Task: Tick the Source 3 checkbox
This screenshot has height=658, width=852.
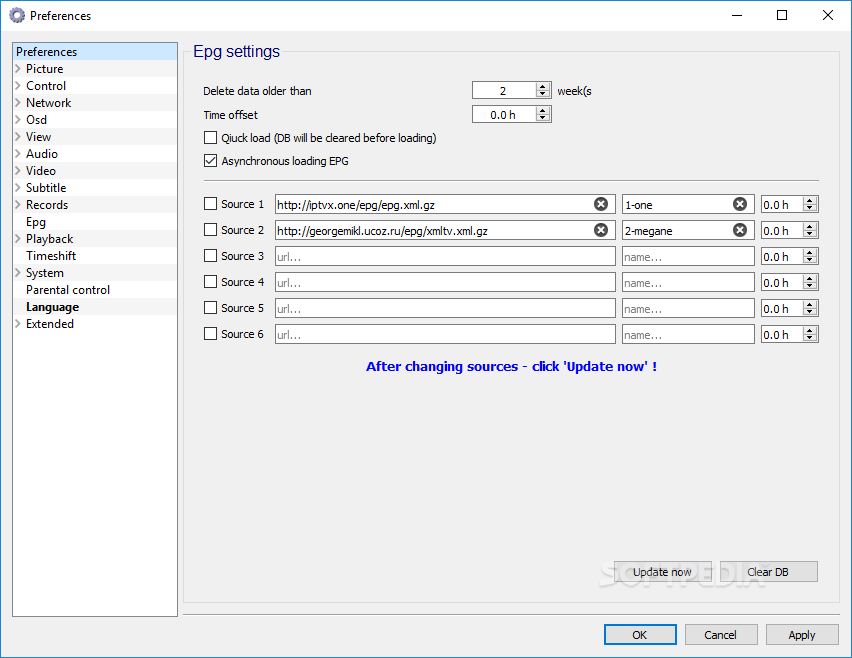Action: [x=210, y=255]
